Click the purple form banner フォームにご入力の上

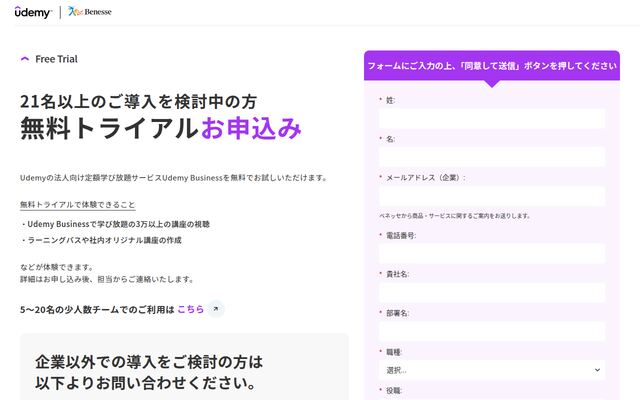[492, 66]
